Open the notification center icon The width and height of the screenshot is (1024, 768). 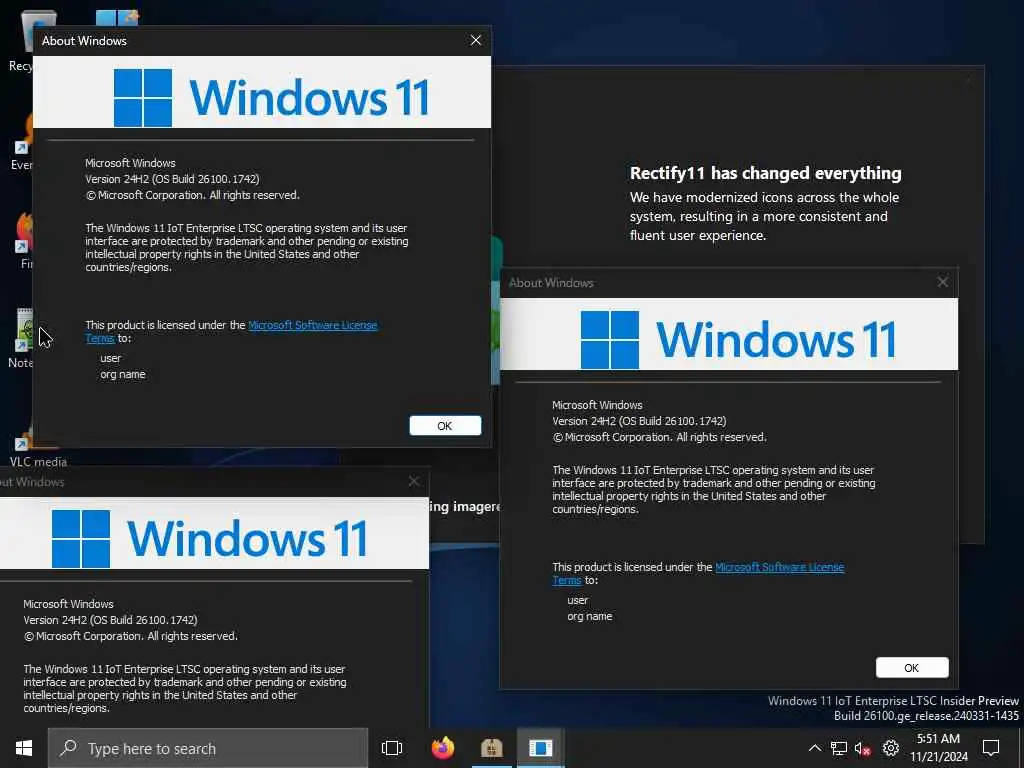coord(991,748)
